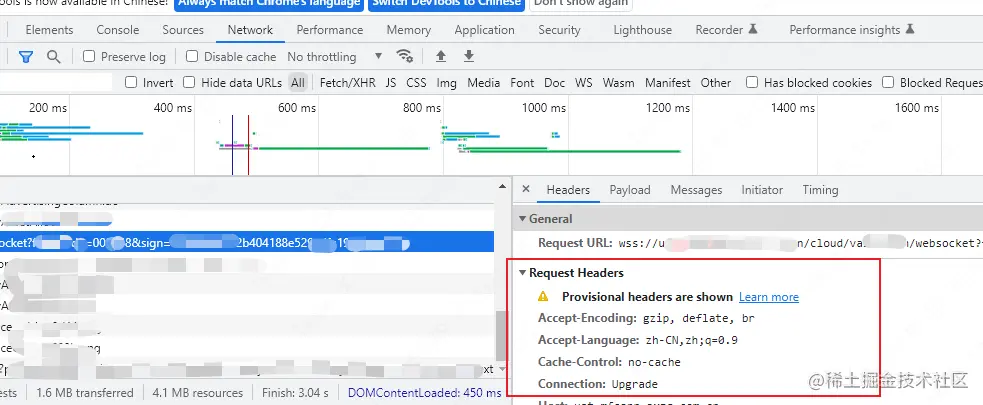The height and width of the screenshot is (405, 983).
Task: Filter by Manifest requests
Action: coord(668,82)
